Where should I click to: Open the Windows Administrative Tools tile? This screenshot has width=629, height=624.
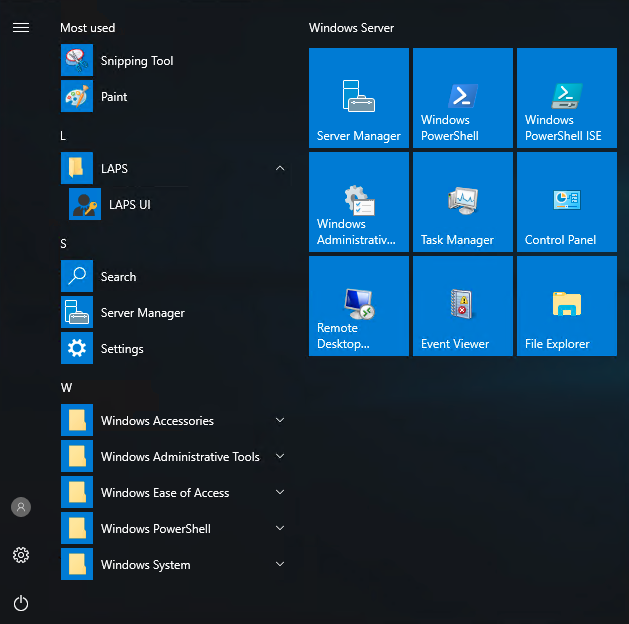359,202
